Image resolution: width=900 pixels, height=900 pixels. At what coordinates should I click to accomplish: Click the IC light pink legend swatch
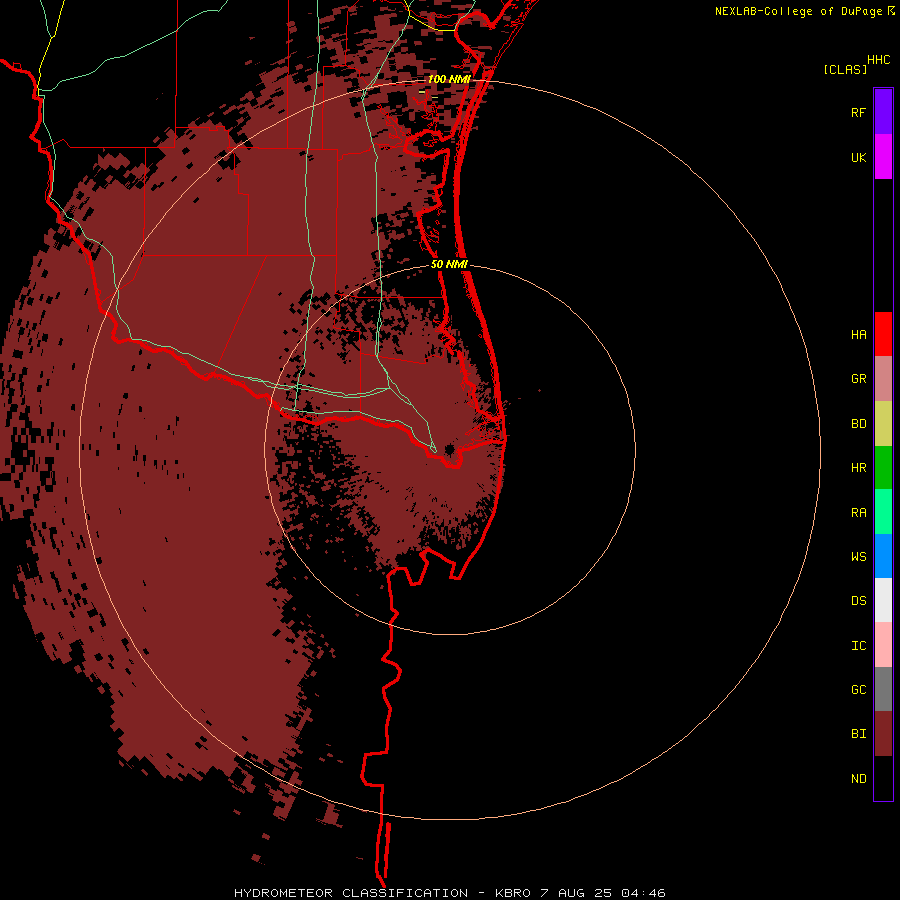tap(883, 645)
